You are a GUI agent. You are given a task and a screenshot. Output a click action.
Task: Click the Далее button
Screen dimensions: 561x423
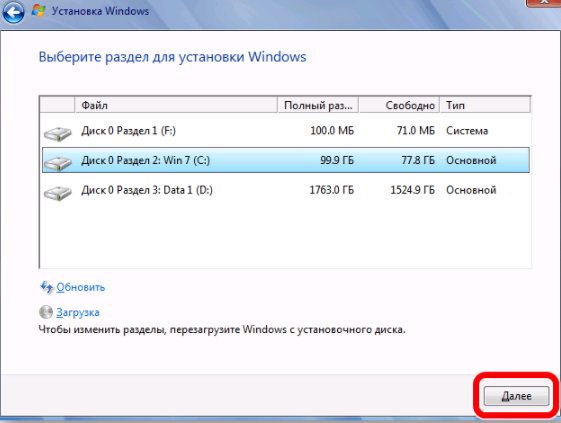click(516, 396)
